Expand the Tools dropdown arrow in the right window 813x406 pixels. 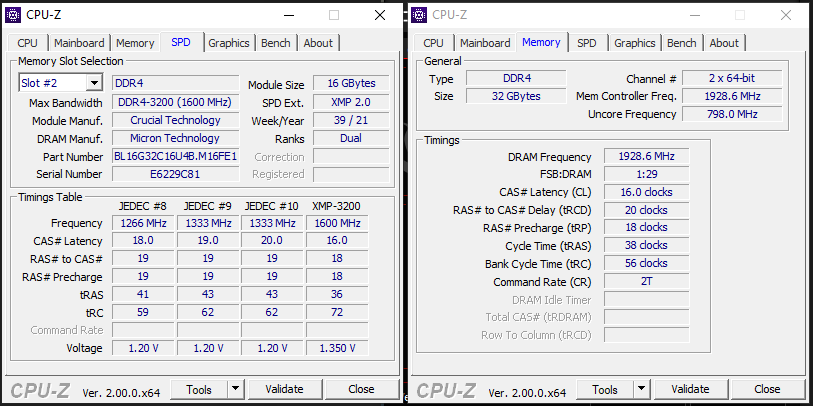tap(641, 389)
